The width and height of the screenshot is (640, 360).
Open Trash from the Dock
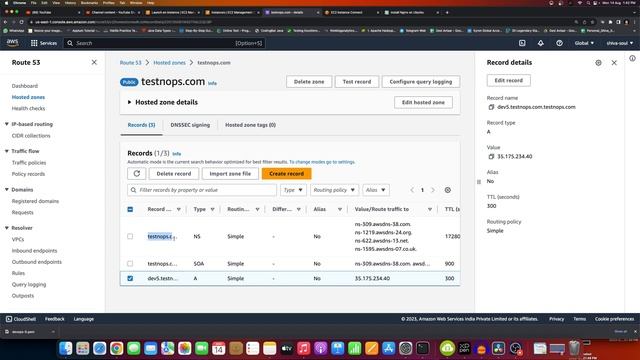pos(574,348)
